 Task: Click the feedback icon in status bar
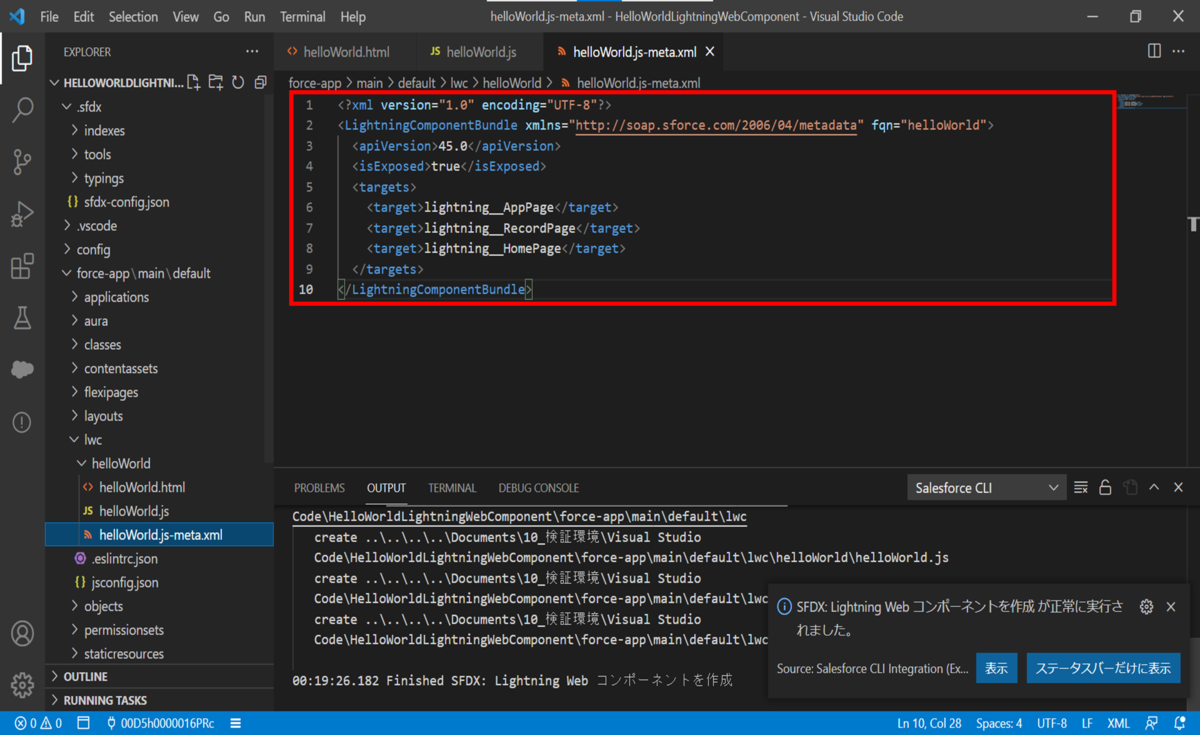point(1152,723)
